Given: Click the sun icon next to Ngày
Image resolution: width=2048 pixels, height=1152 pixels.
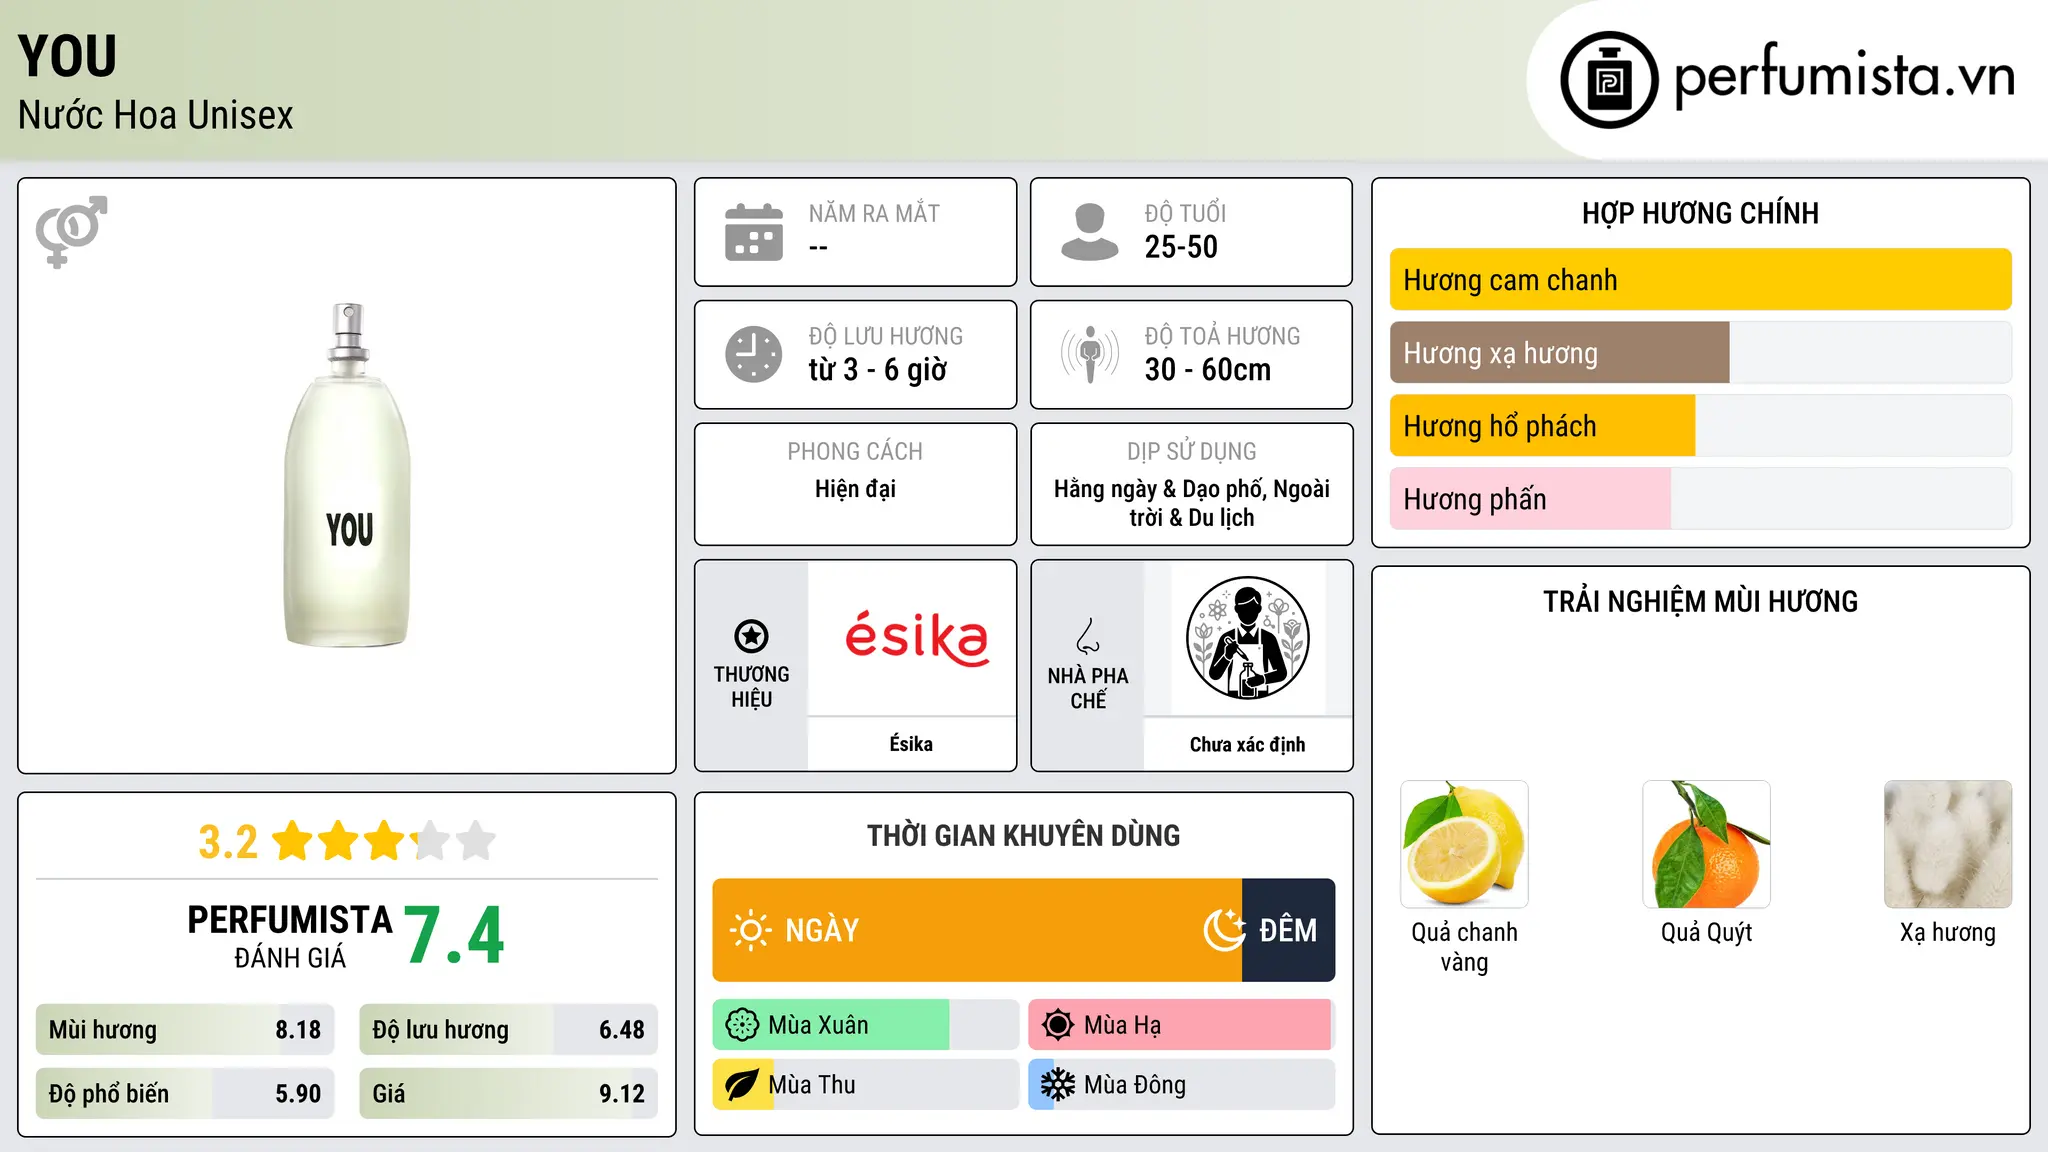Looking at the screenshot, I should (x=751, y=930).
